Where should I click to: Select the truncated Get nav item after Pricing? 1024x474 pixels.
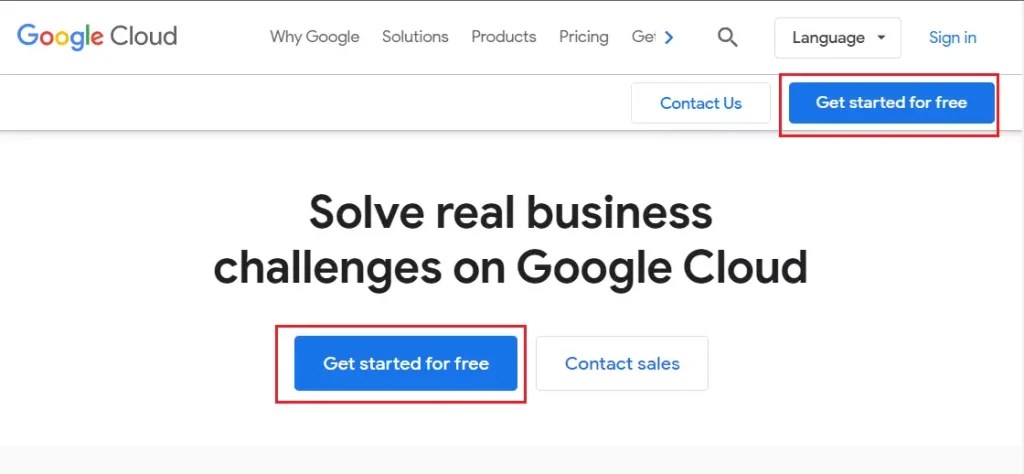pos(643,37)
